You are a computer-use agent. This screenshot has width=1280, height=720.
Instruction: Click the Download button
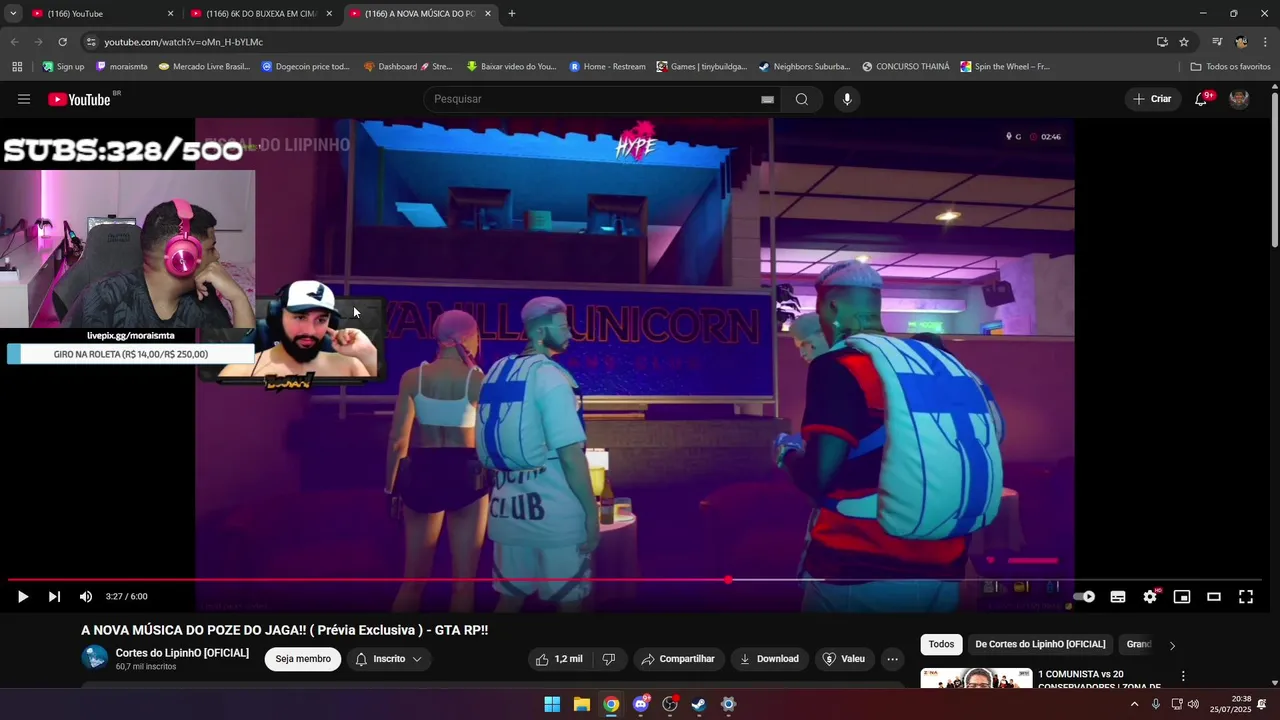769,659
